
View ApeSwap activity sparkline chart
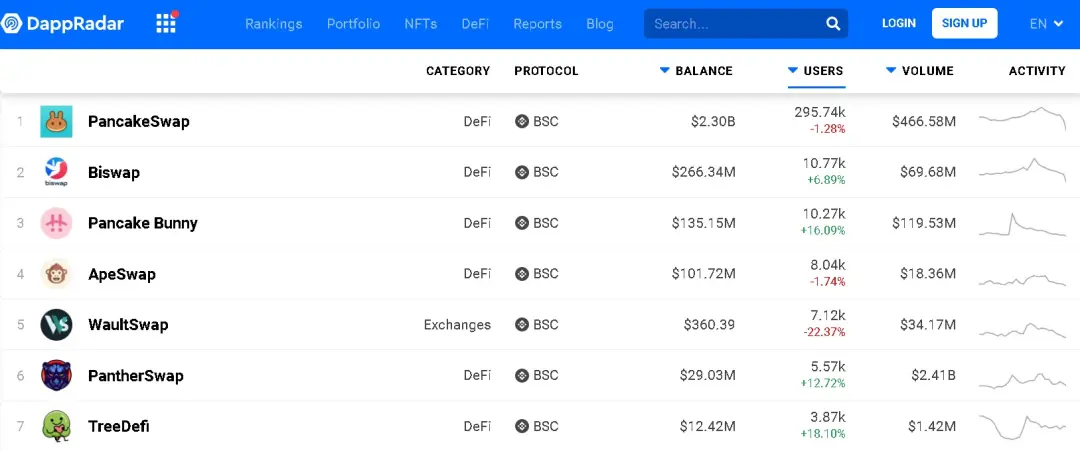1022,279
